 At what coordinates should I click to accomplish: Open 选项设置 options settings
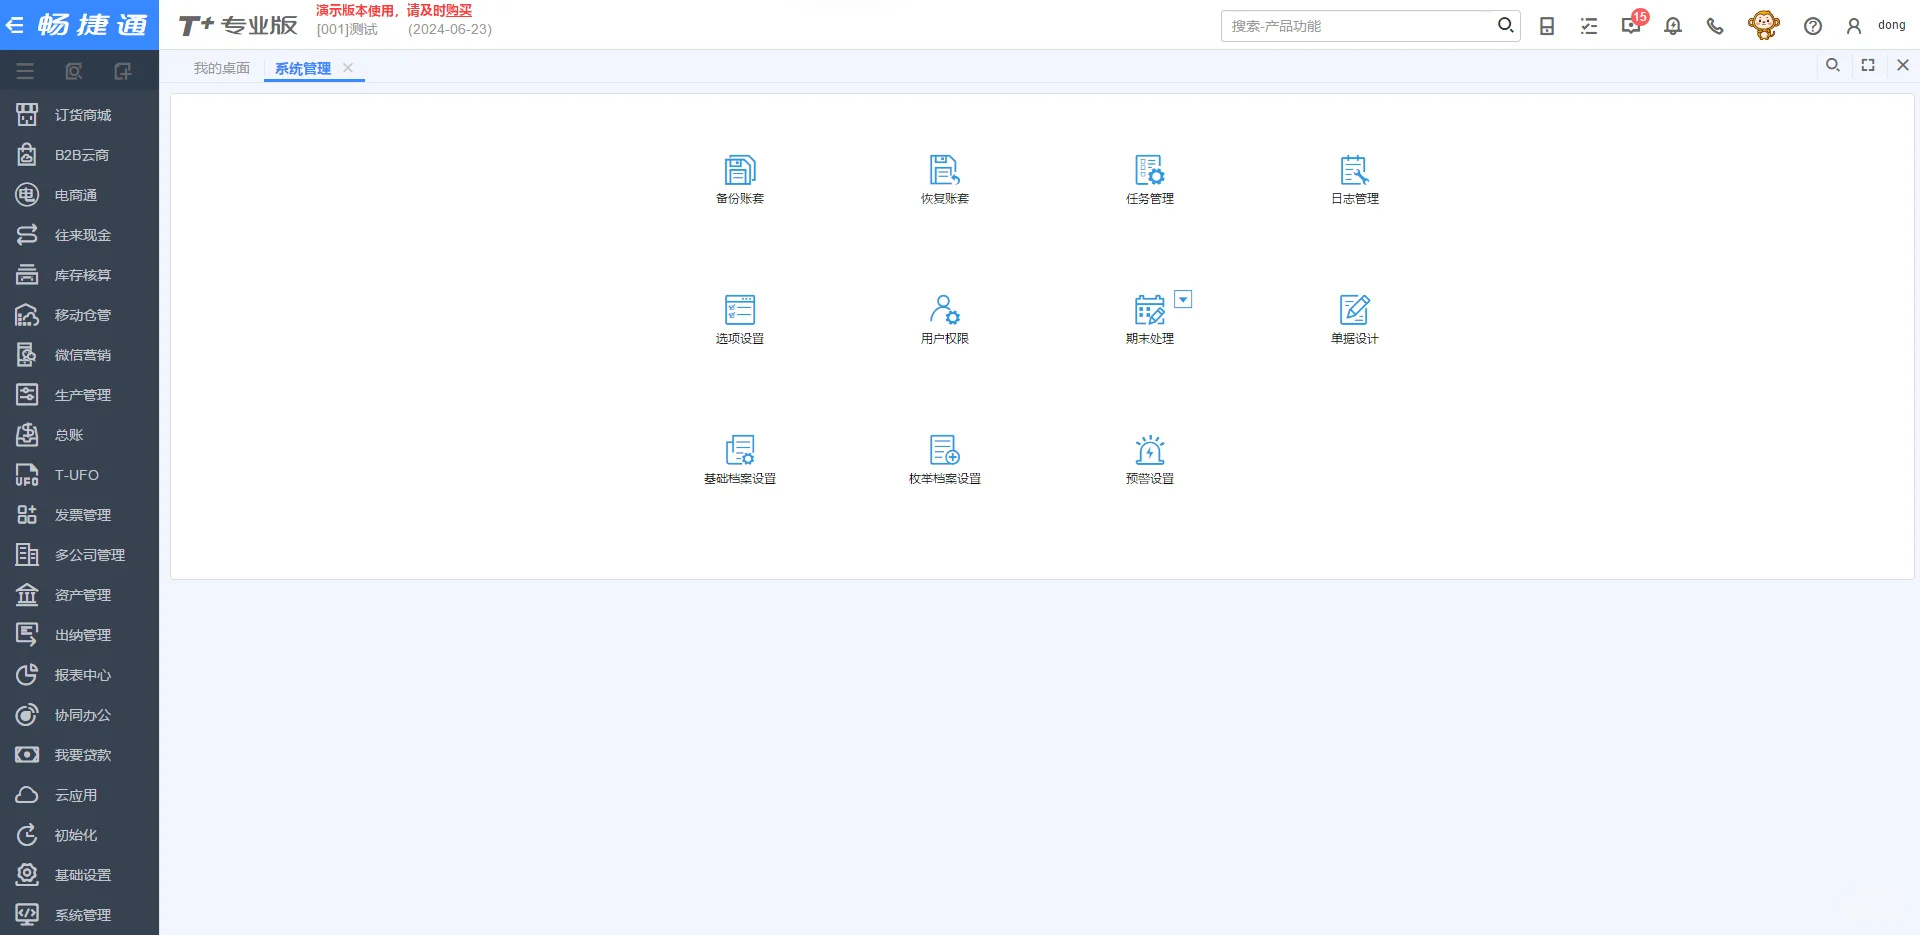(x=740, y=320)
